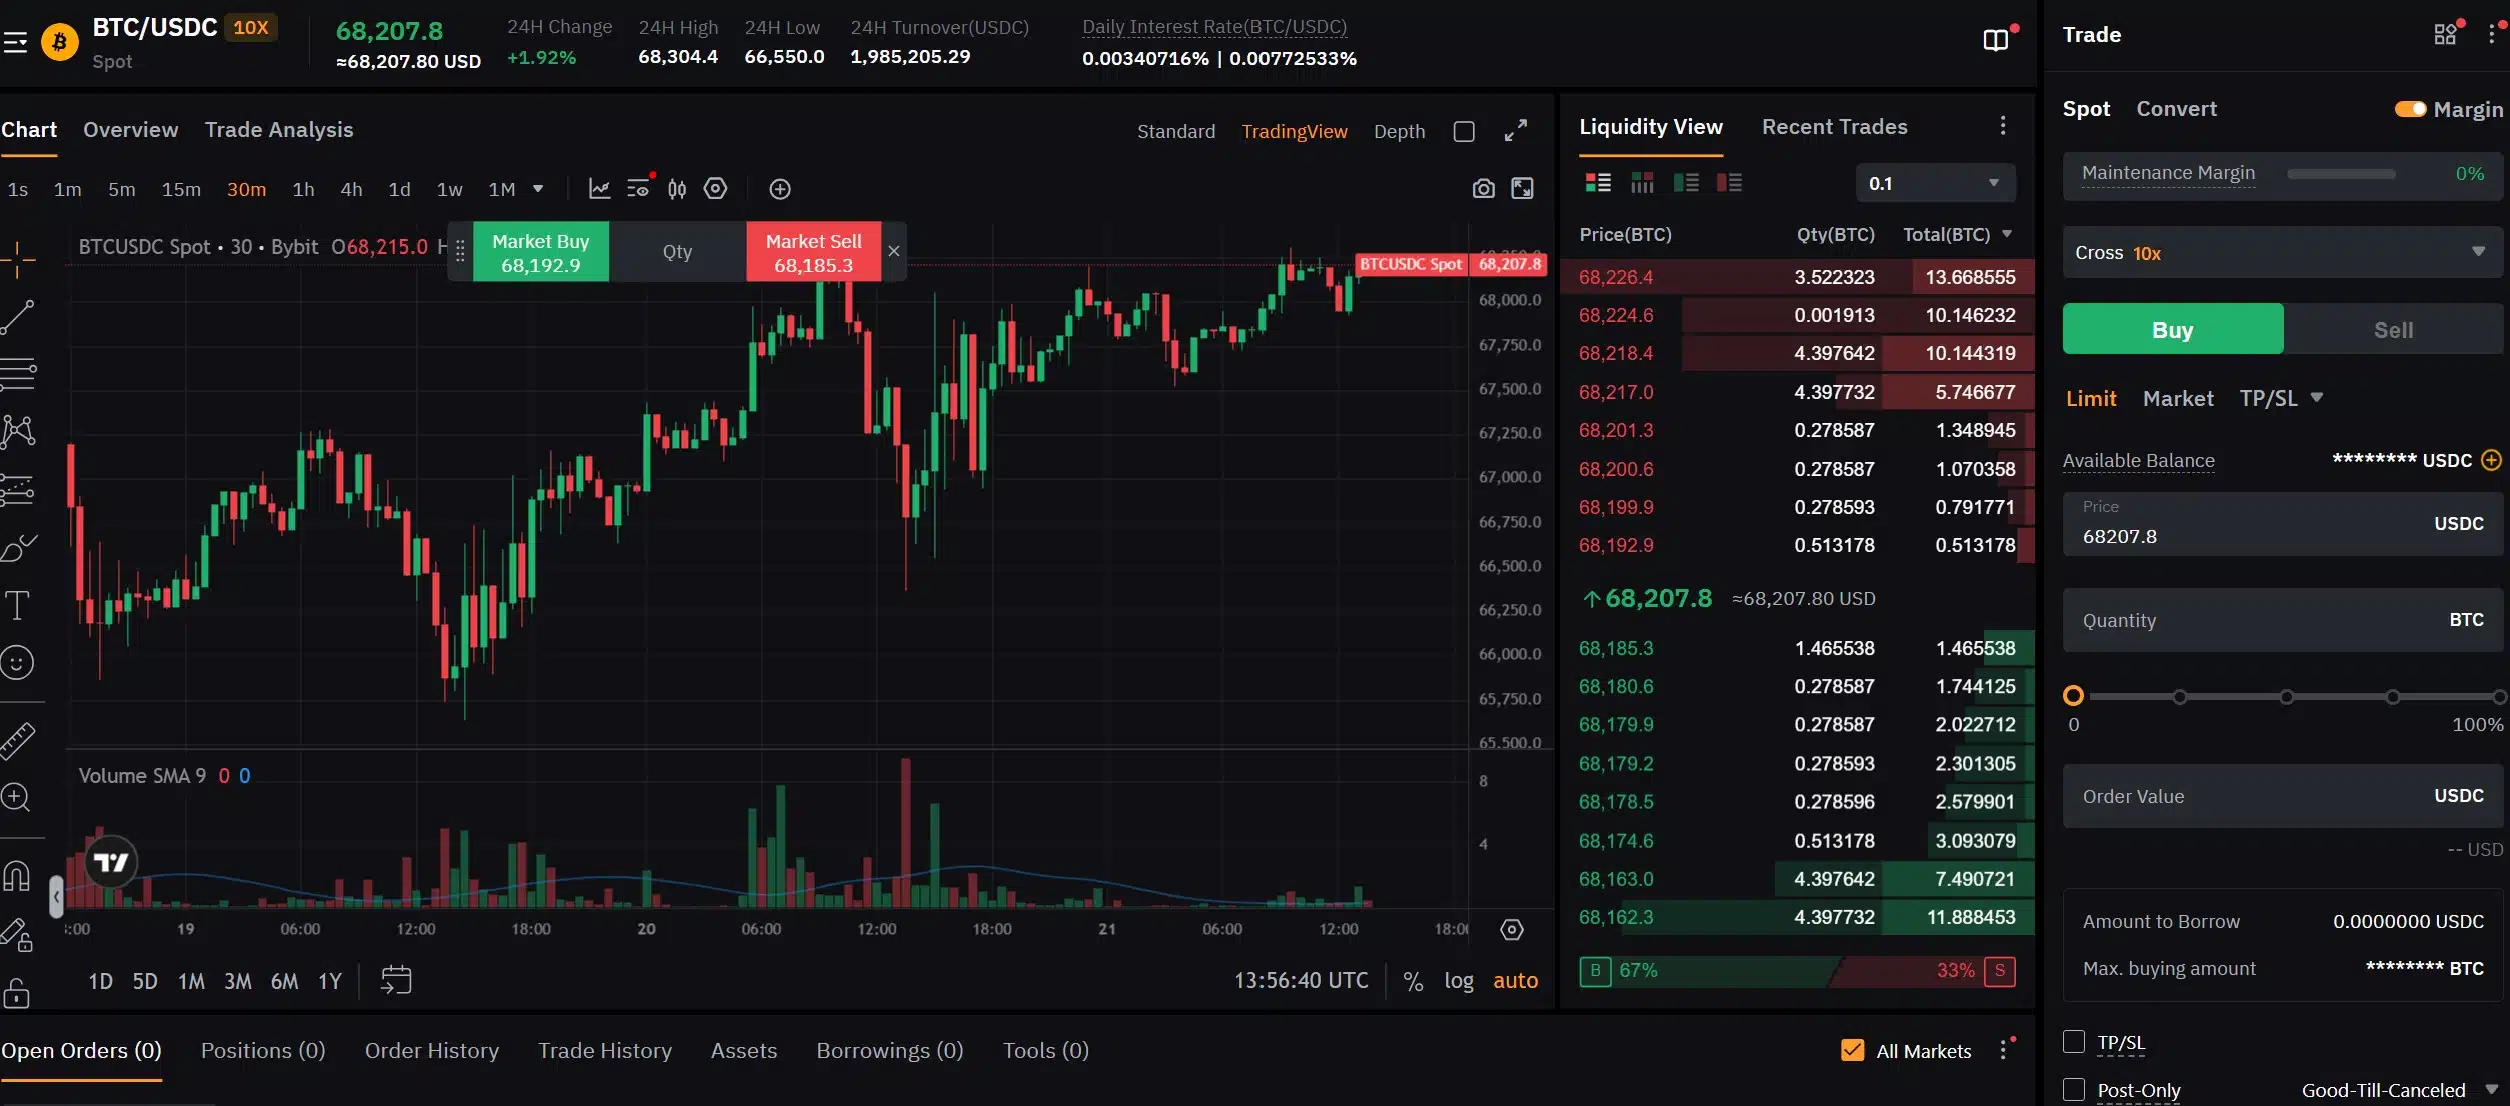Open the Trade Analysis tab
Viewport: 2510px width, 1106px height.
(279, 130)
